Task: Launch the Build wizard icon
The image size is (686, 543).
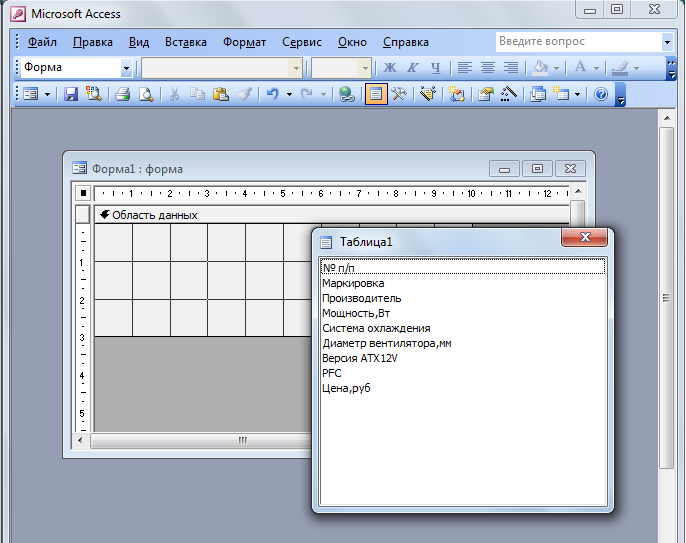Action: coord(508,94)
